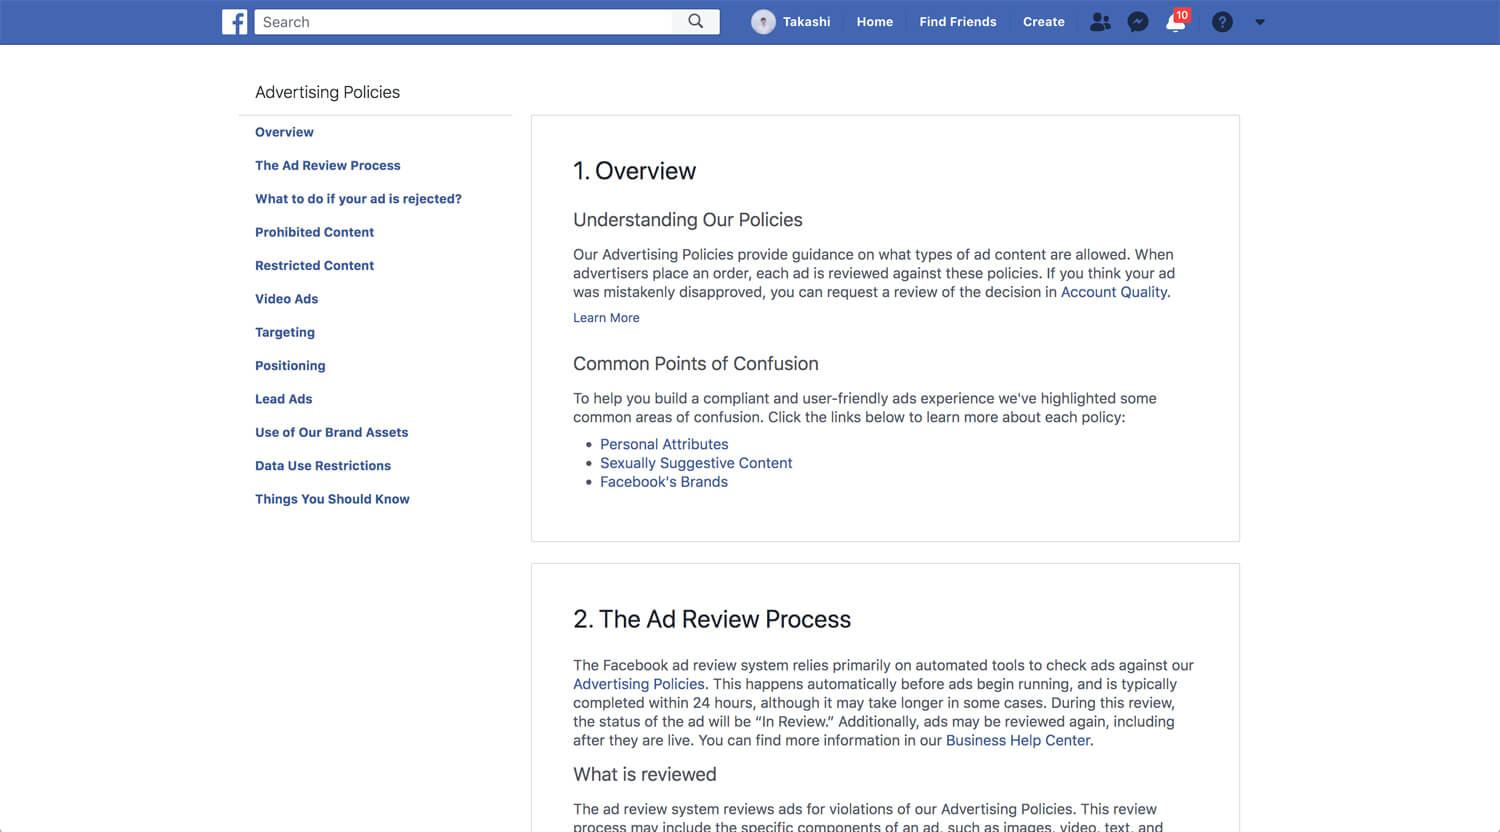Select Overview in the sidebar
Image resolution: width=1500 pixels, height=832 pixels.
(284, 132)
